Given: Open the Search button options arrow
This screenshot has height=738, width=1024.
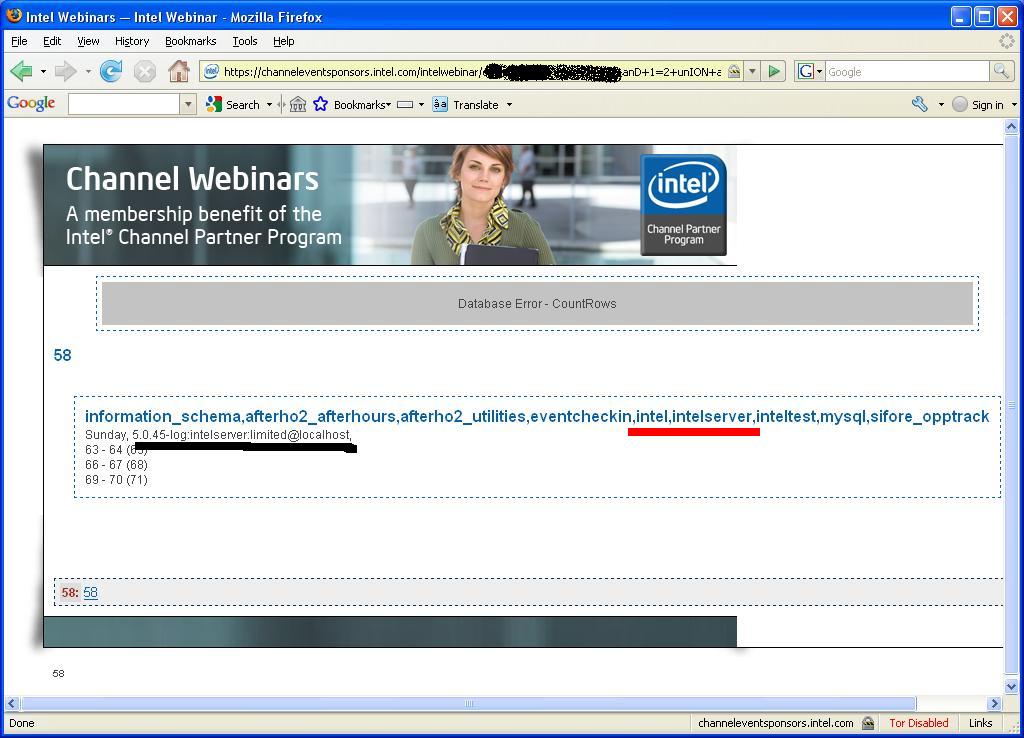Looking at the screenshot, I should [x=269, y=104].
